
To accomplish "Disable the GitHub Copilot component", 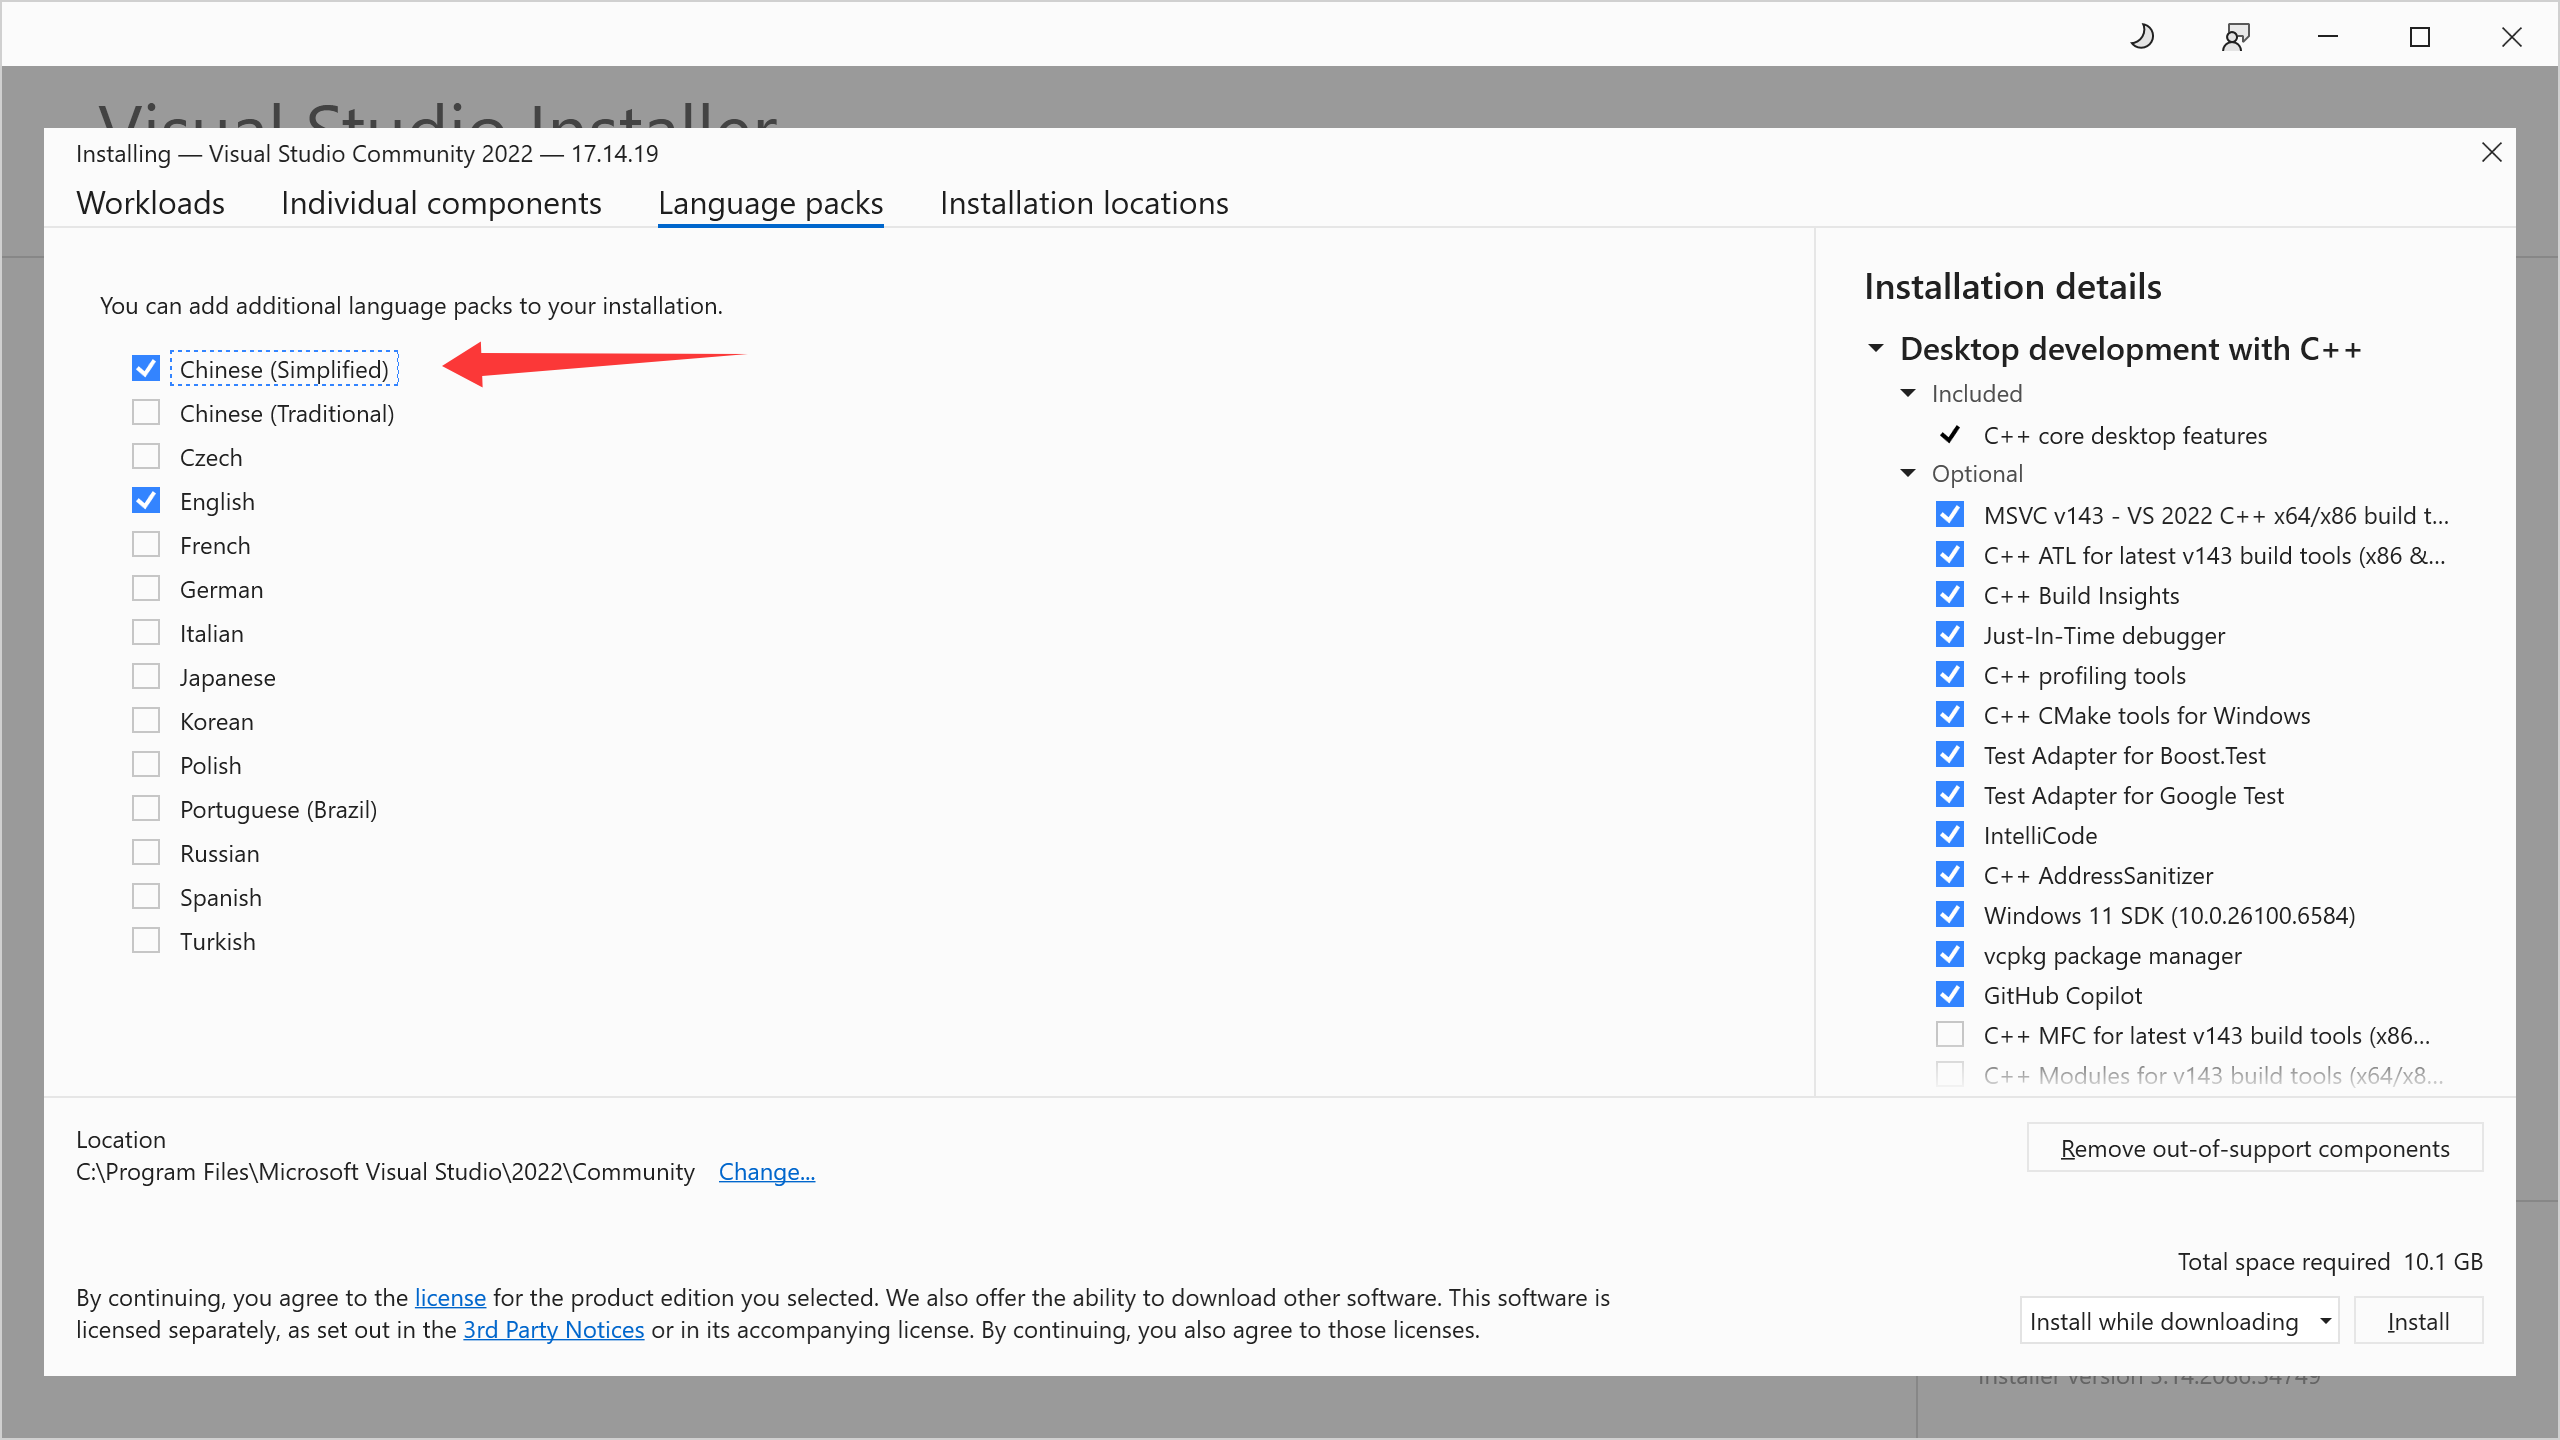I will (x=1949, y=995).
